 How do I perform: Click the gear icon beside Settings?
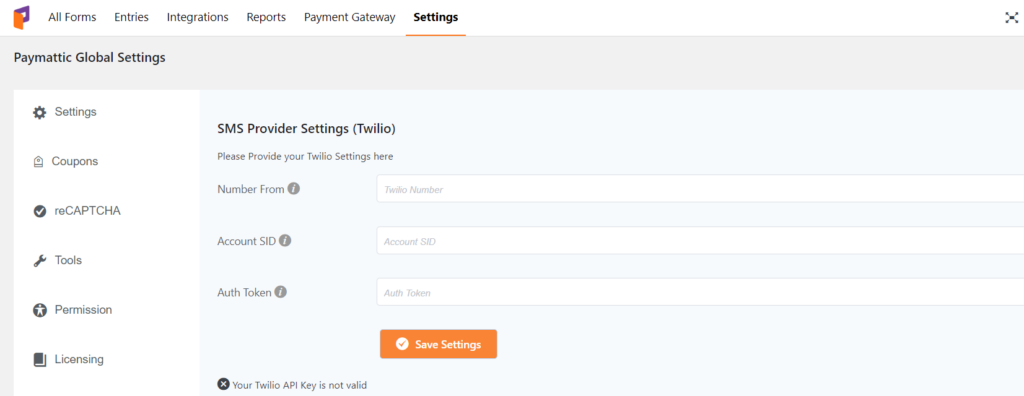[40, 112]
